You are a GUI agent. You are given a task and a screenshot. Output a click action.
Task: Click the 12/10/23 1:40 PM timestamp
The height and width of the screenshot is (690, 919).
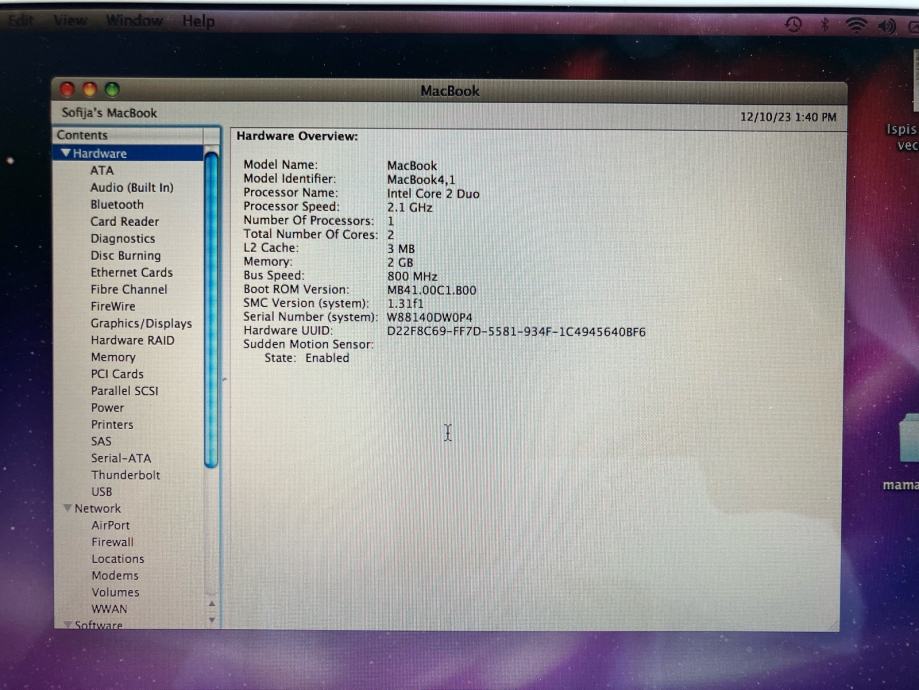click(788, 117)
